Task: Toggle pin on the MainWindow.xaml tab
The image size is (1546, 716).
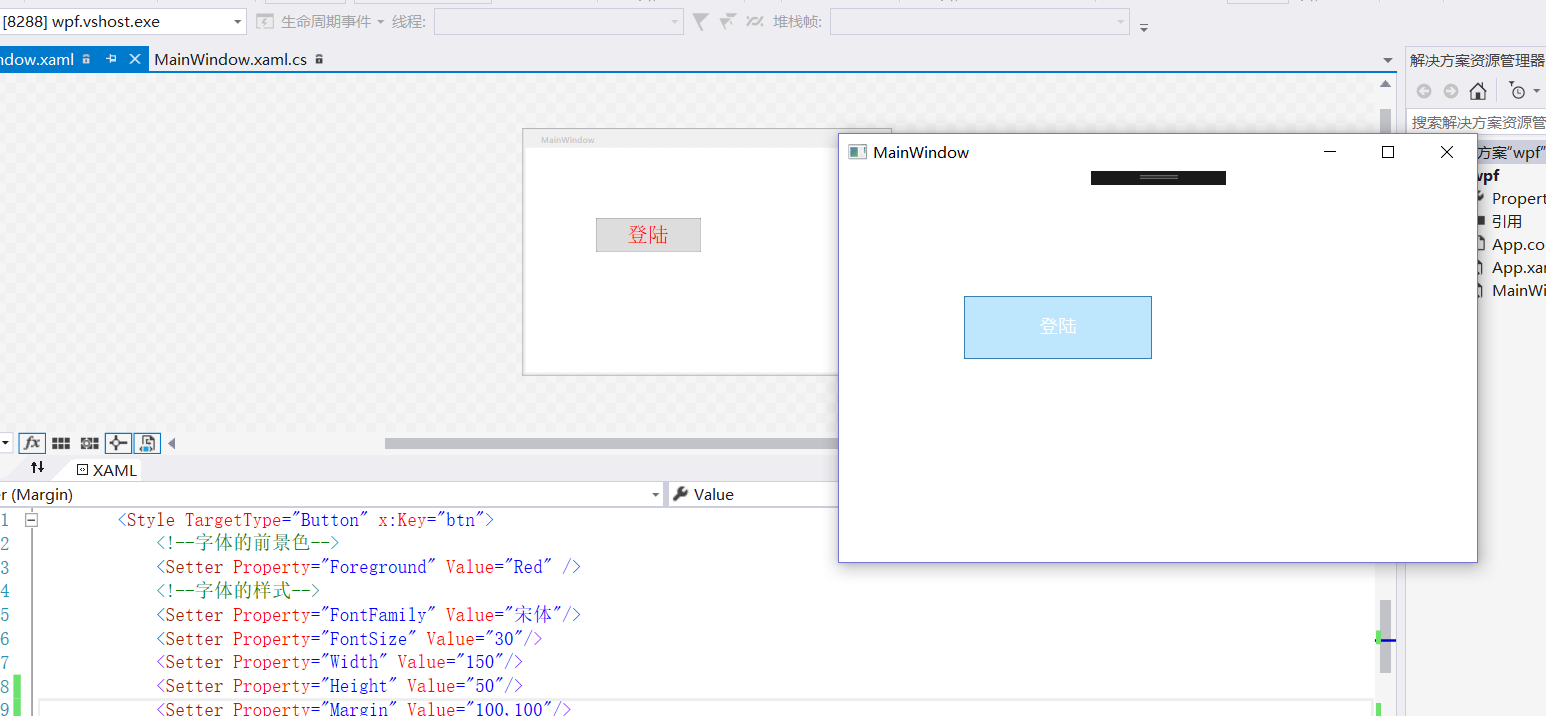Action: click(x=111, y=59)
